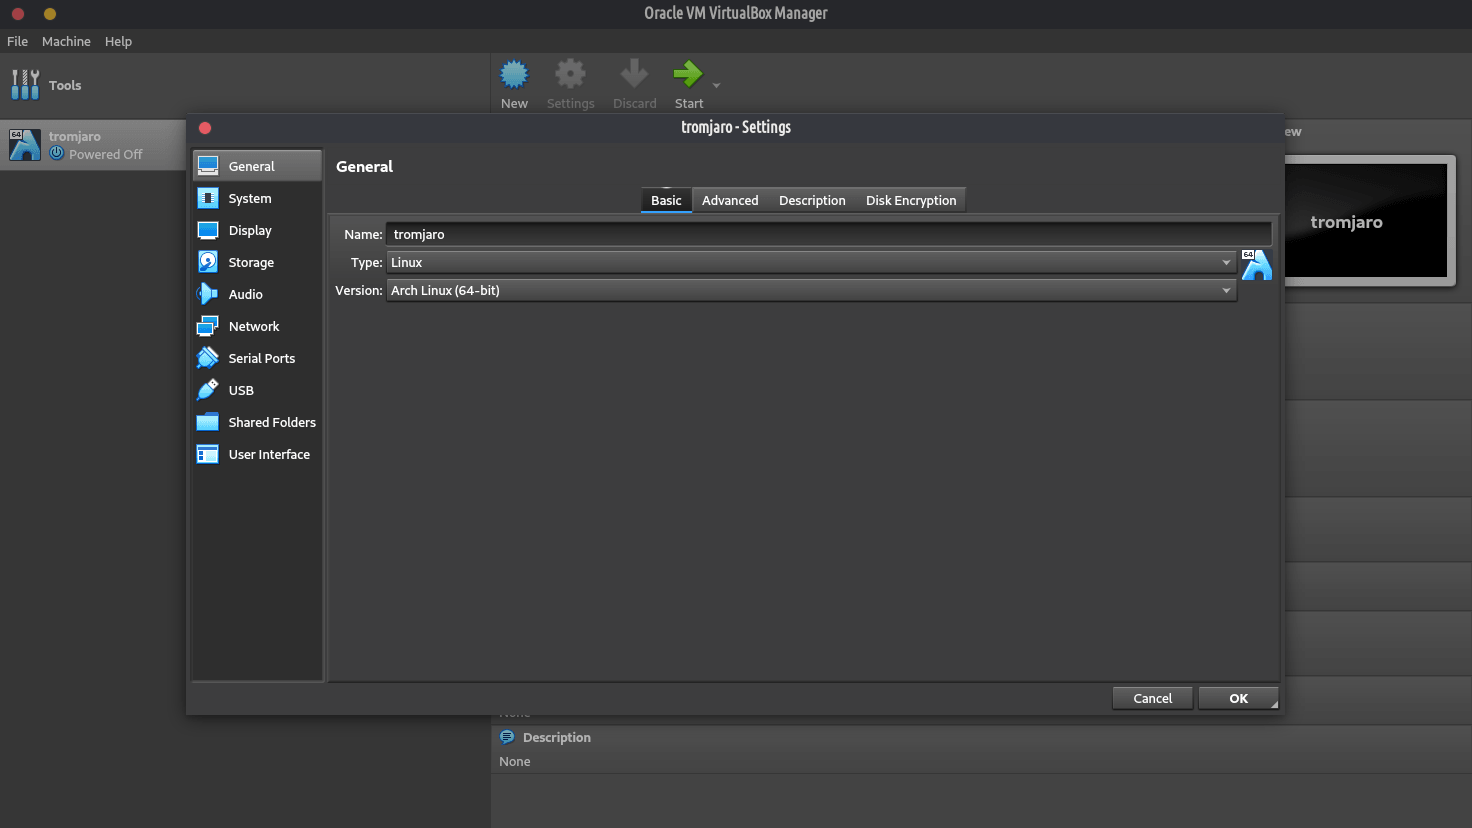The height and width of the screenshot is (828, 1472).
Task: Open the Storage settings category
Action: (x=250, y=262)
